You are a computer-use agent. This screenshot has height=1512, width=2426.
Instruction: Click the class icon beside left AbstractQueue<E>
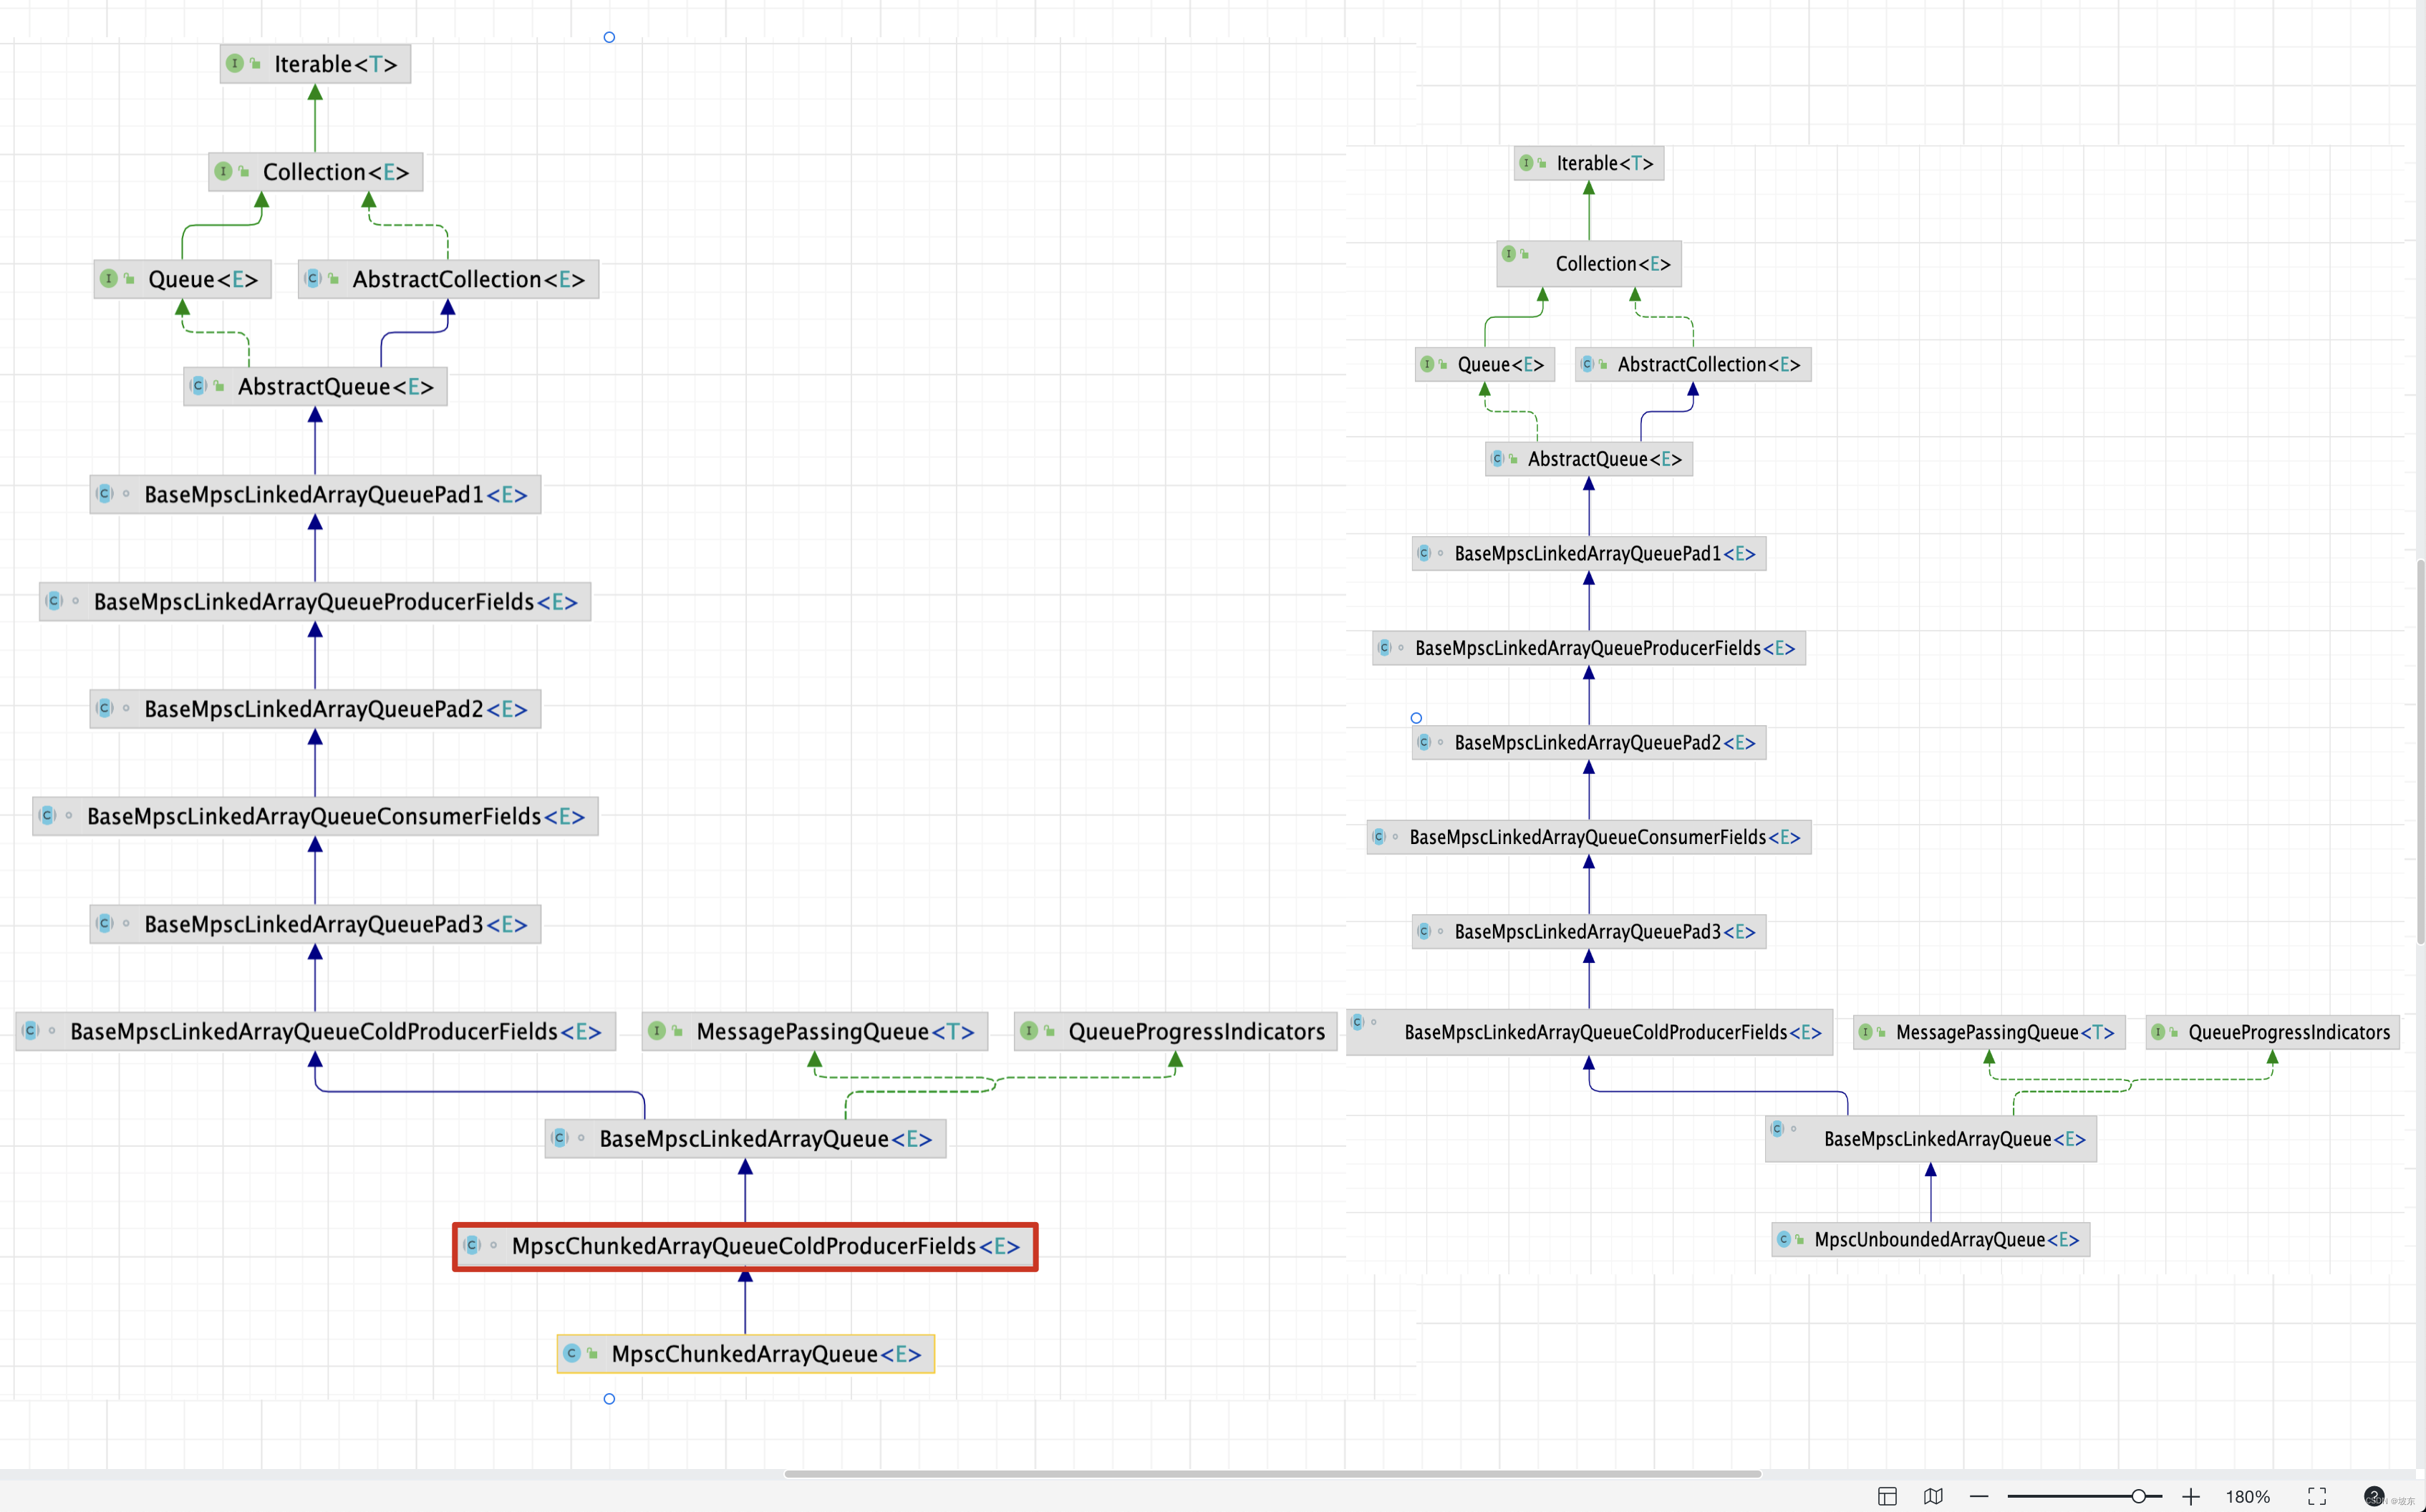tap(198, 385)
